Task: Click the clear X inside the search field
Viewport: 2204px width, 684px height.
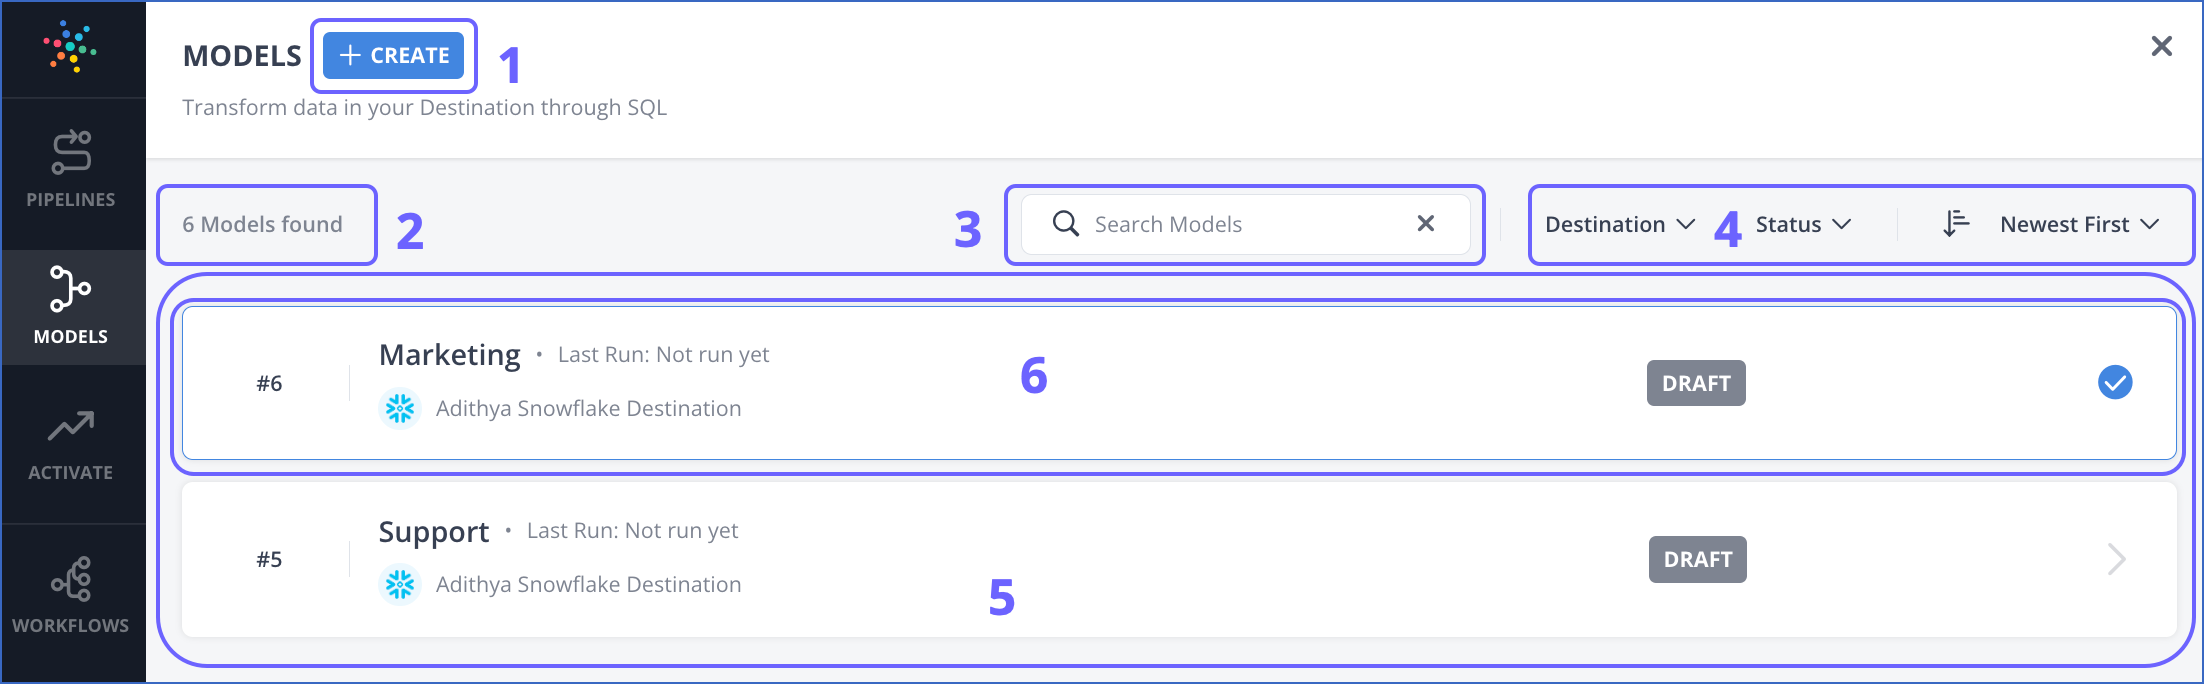Action: coord(1425,224)
